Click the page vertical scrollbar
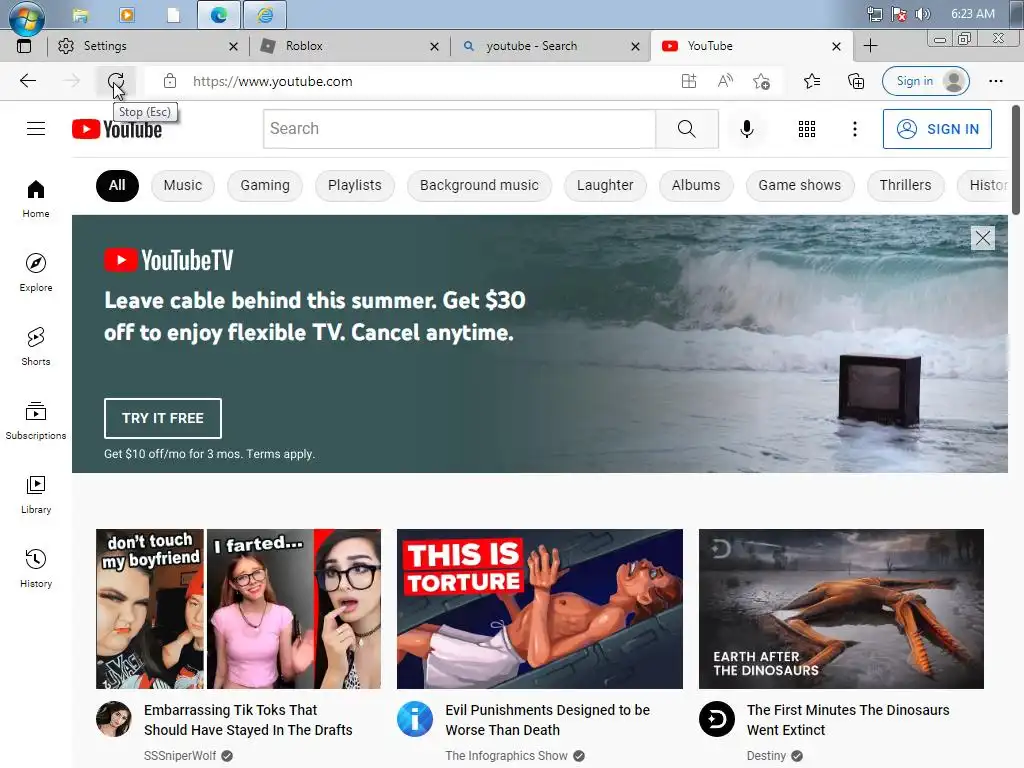The height and width of the screenshot is (768, 1024). coord(1016,160)
